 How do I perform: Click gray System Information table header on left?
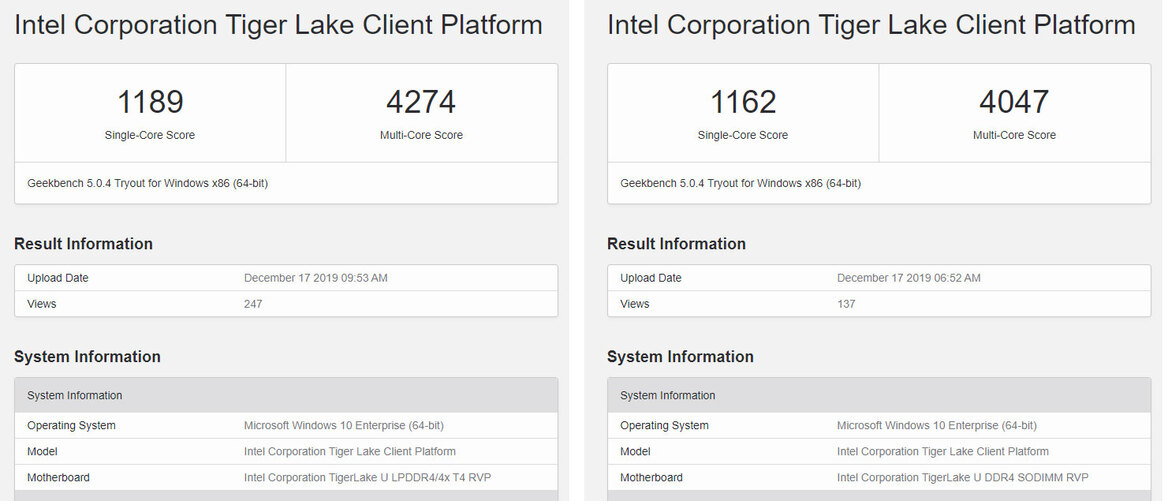[x=286, y=395]
